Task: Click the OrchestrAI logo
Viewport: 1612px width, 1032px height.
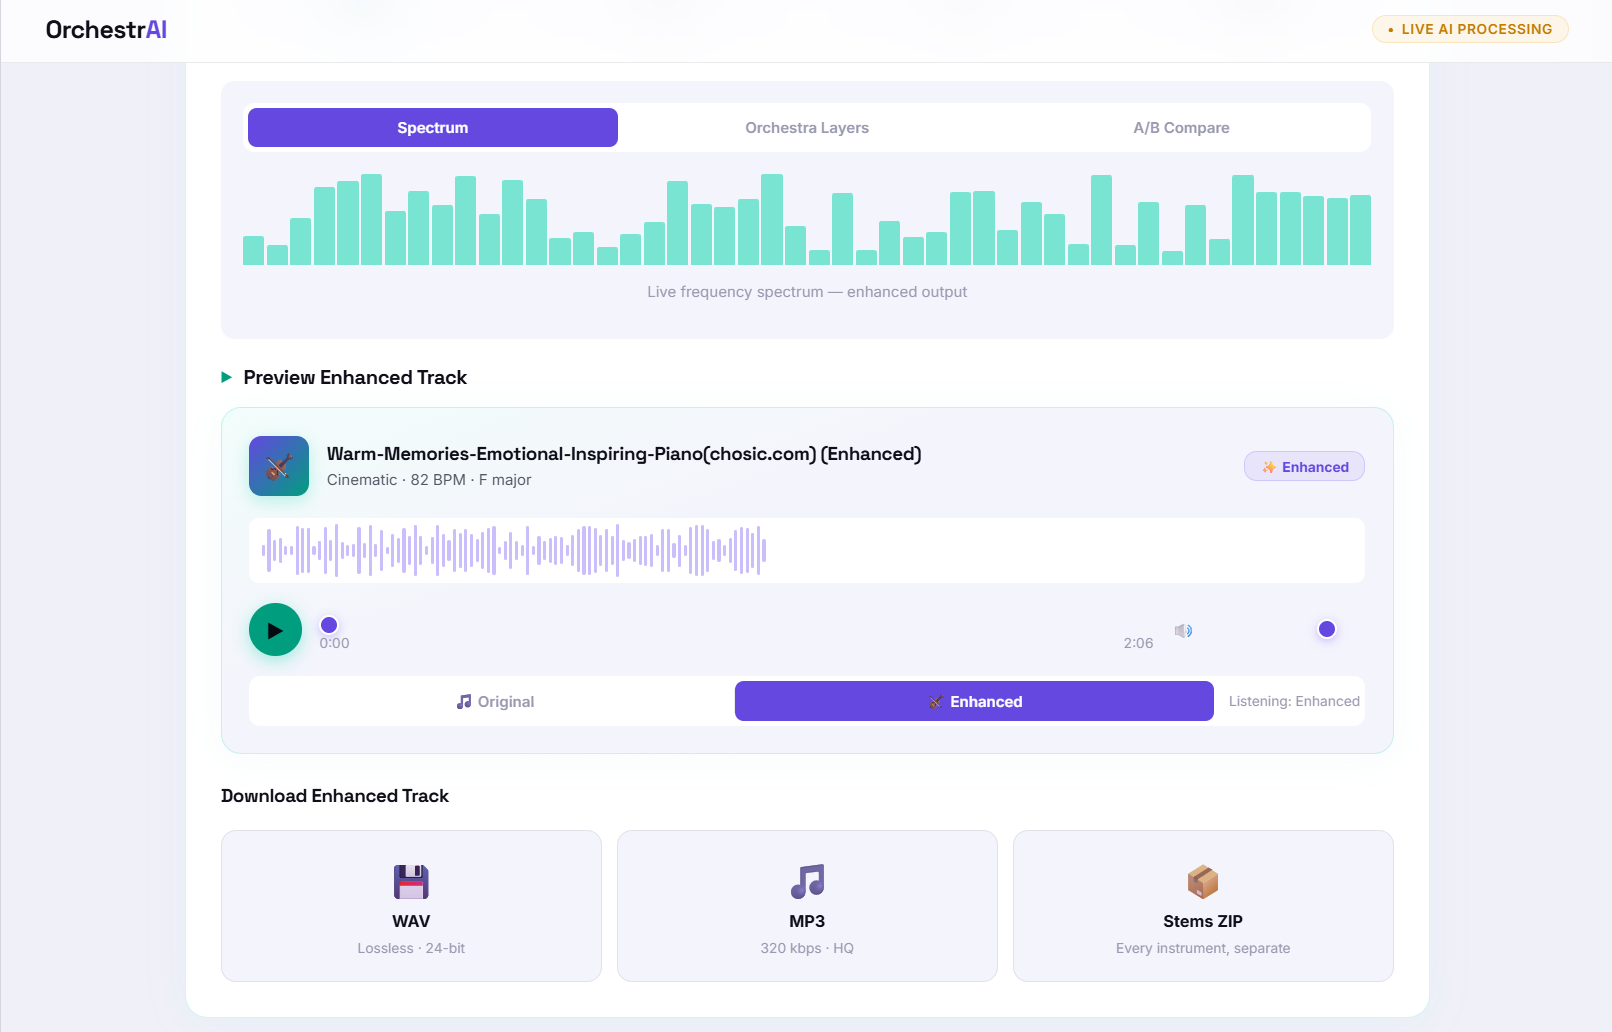Action: point(106,30)
